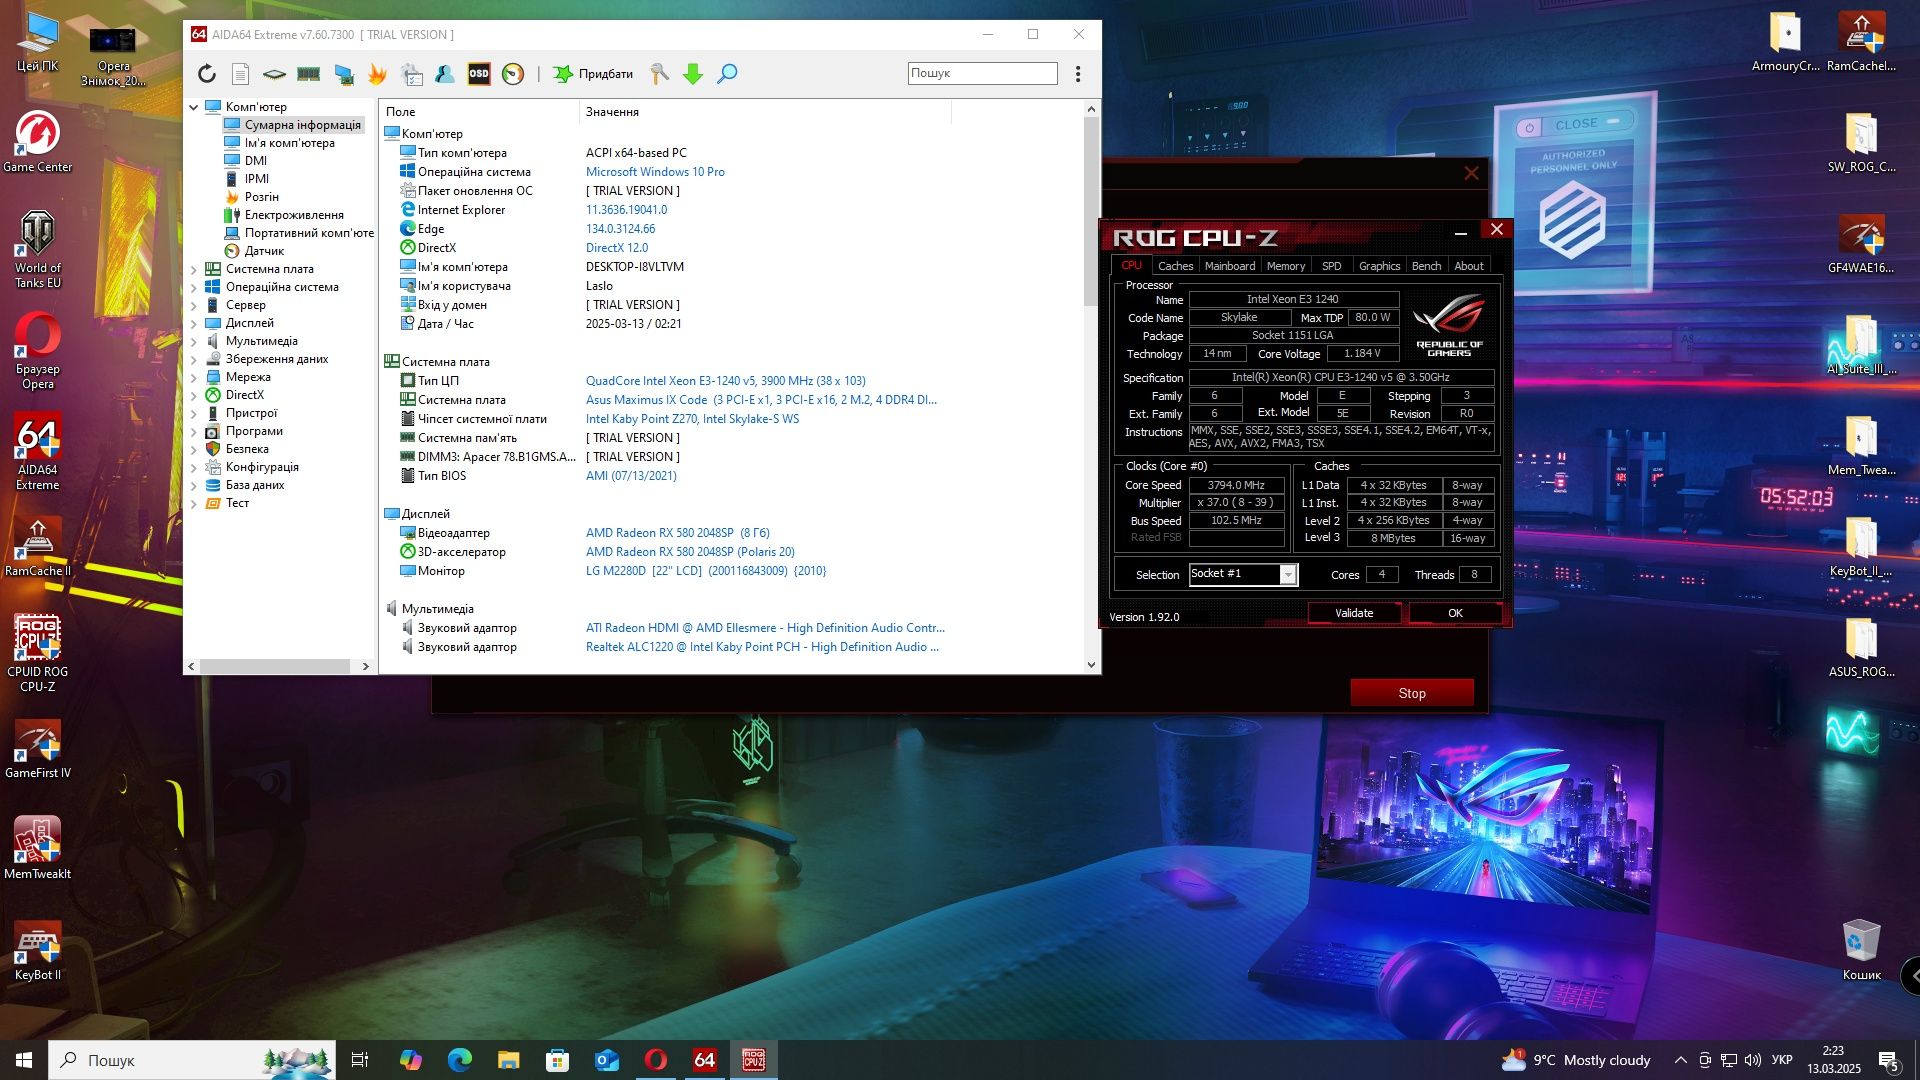Screen dimensions: 1920x1080
Task: Switch to the About tab in CPU-Z
Action: click(x=1468, y=266)
